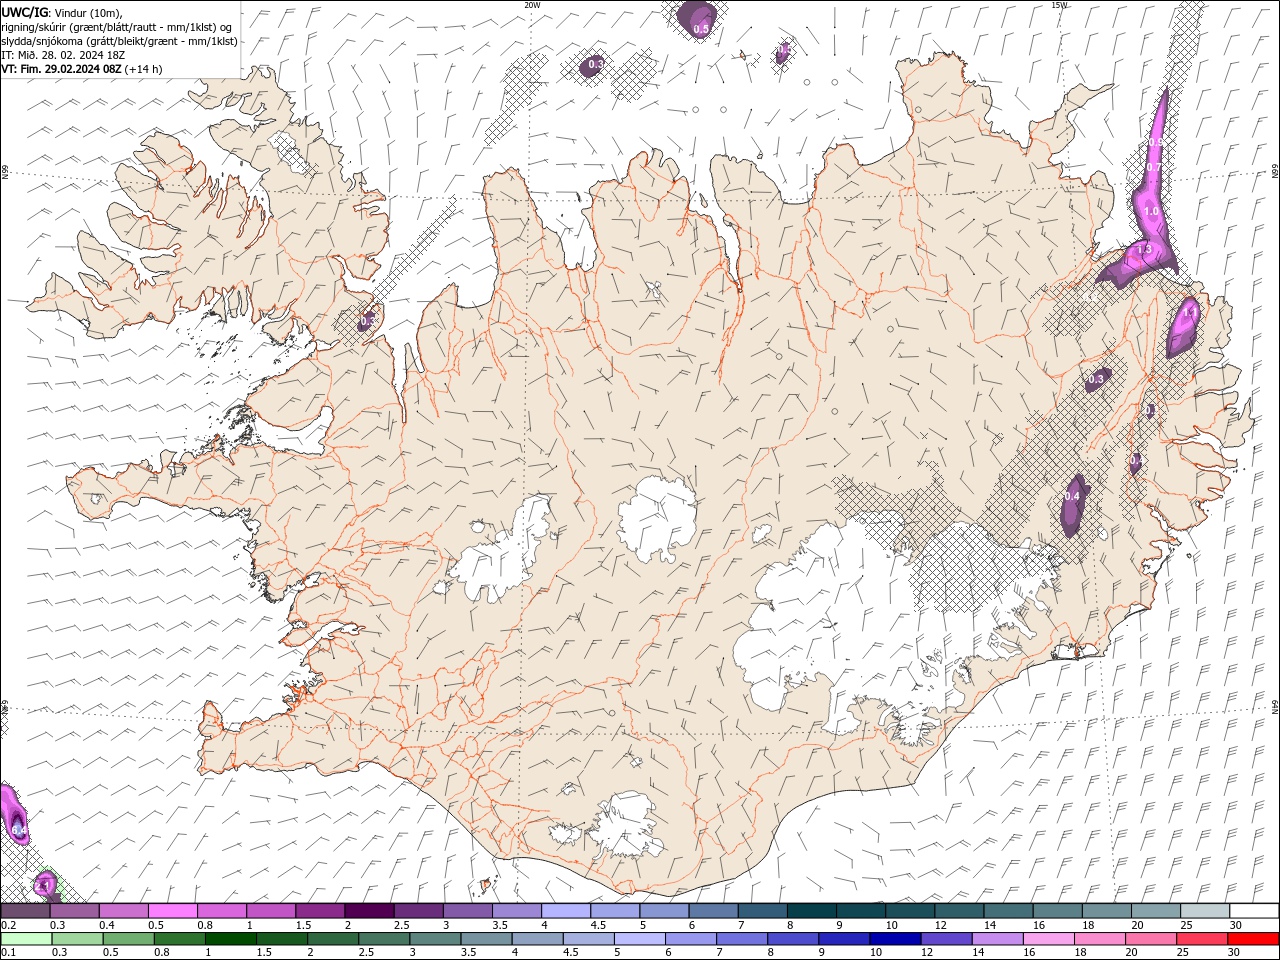This screenshot has width=1280, height=960.
Task: Click the snow legend swatch between 20 and 25
Action: pyautogui.click(x=1156, y=910)
